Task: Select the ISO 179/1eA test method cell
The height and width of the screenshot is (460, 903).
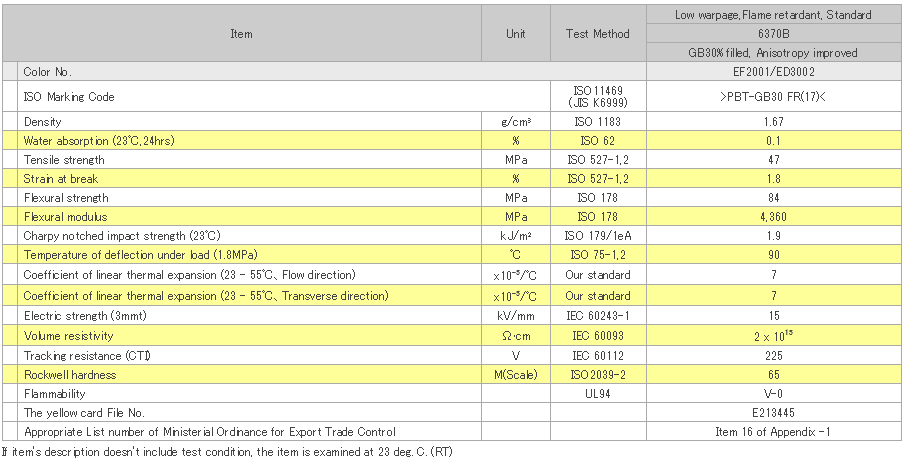Action: click(x=598, y=236)
